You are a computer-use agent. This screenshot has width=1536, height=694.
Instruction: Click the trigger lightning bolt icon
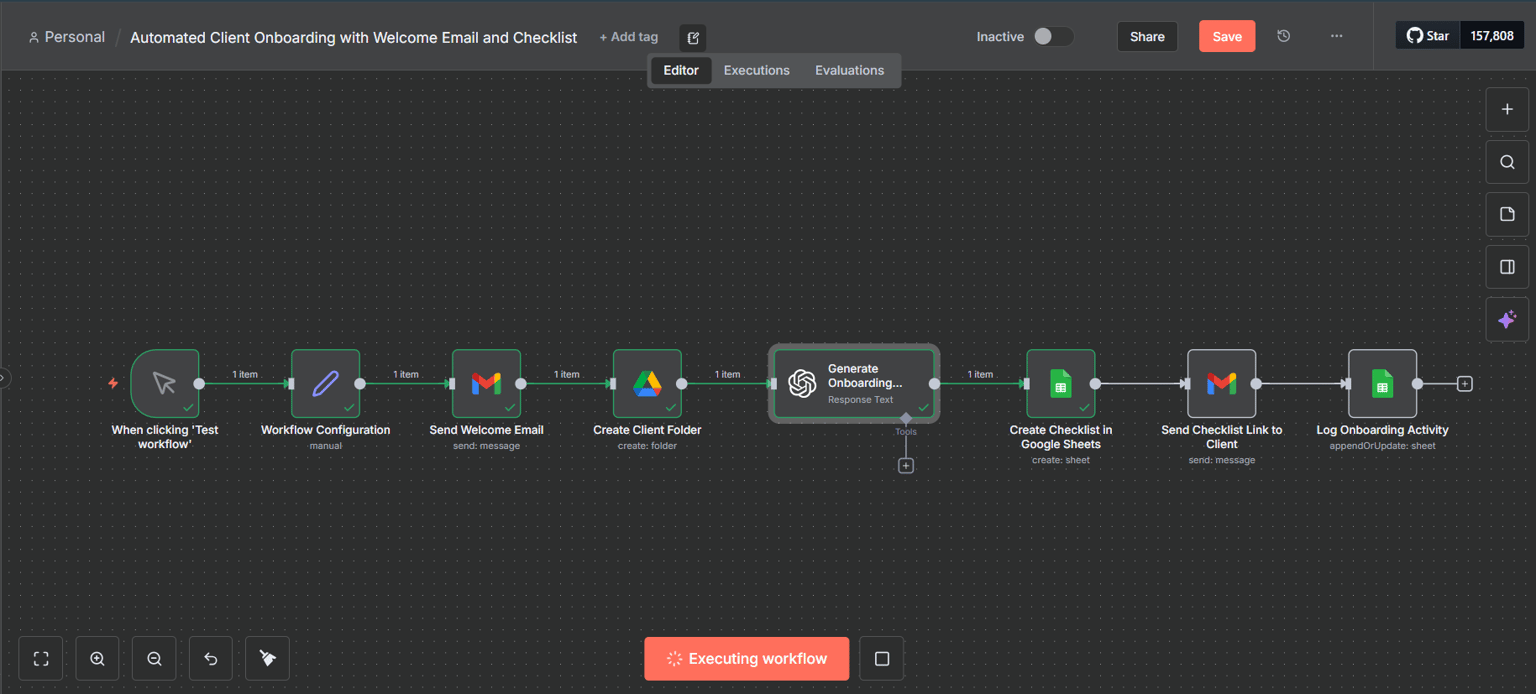tap(113, 383)
